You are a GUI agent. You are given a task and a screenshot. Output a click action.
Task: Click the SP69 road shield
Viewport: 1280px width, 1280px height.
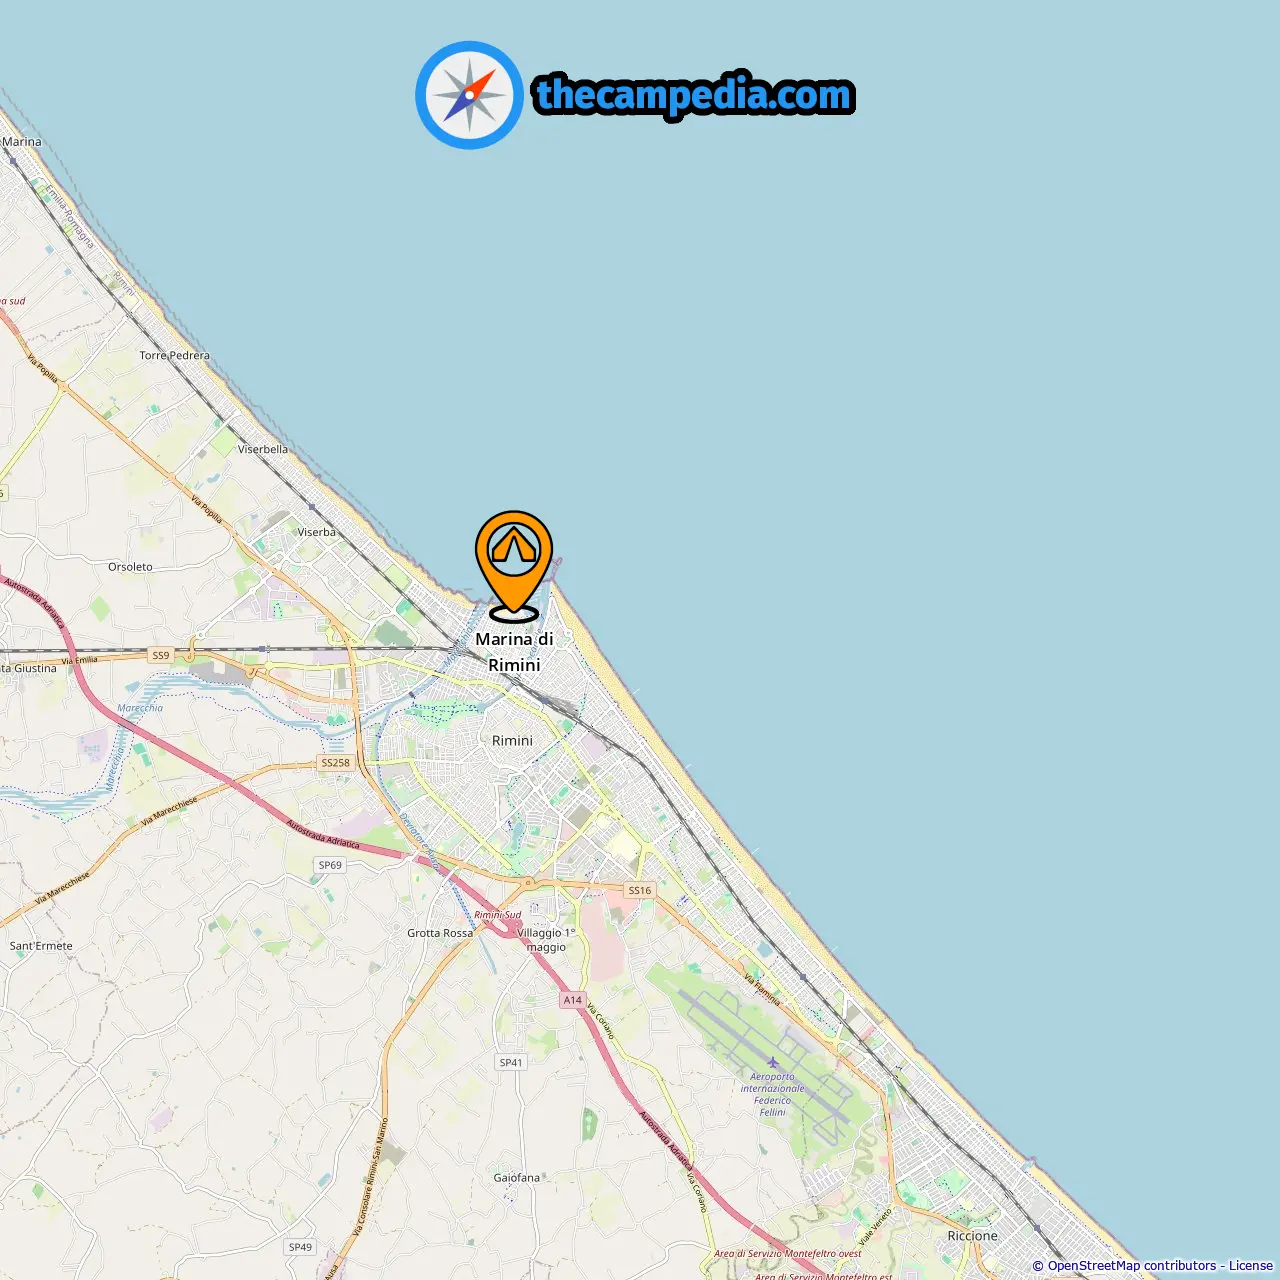(330, 866)
